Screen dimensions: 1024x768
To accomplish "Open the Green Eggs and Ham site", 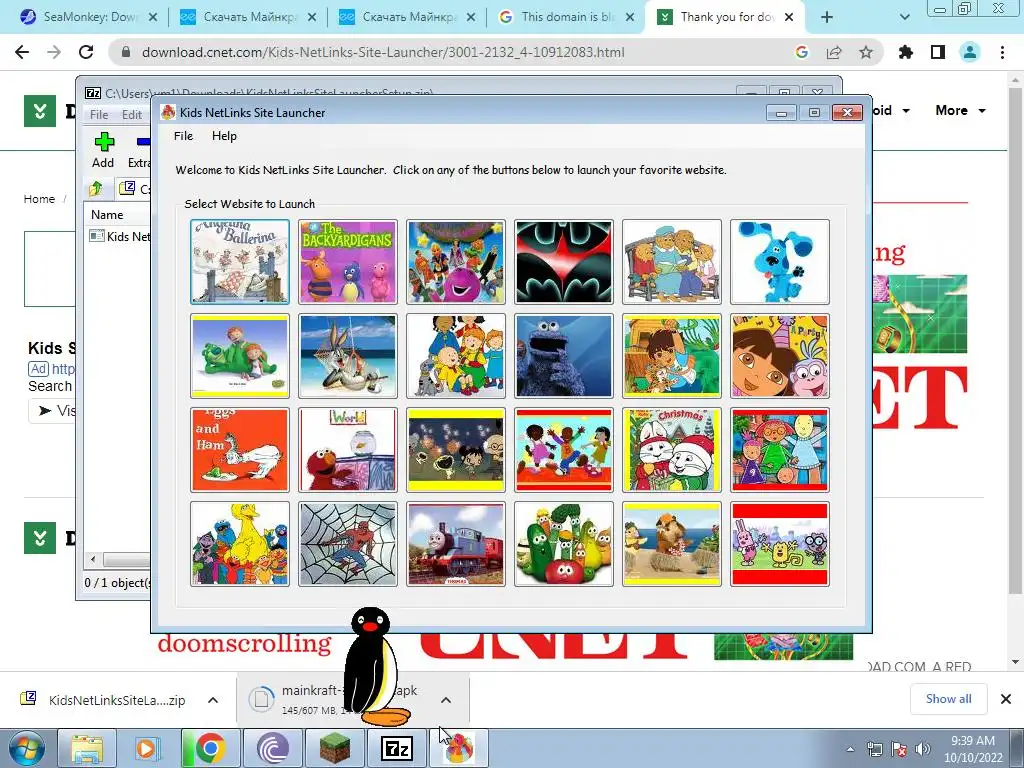I will pos(240,450).
